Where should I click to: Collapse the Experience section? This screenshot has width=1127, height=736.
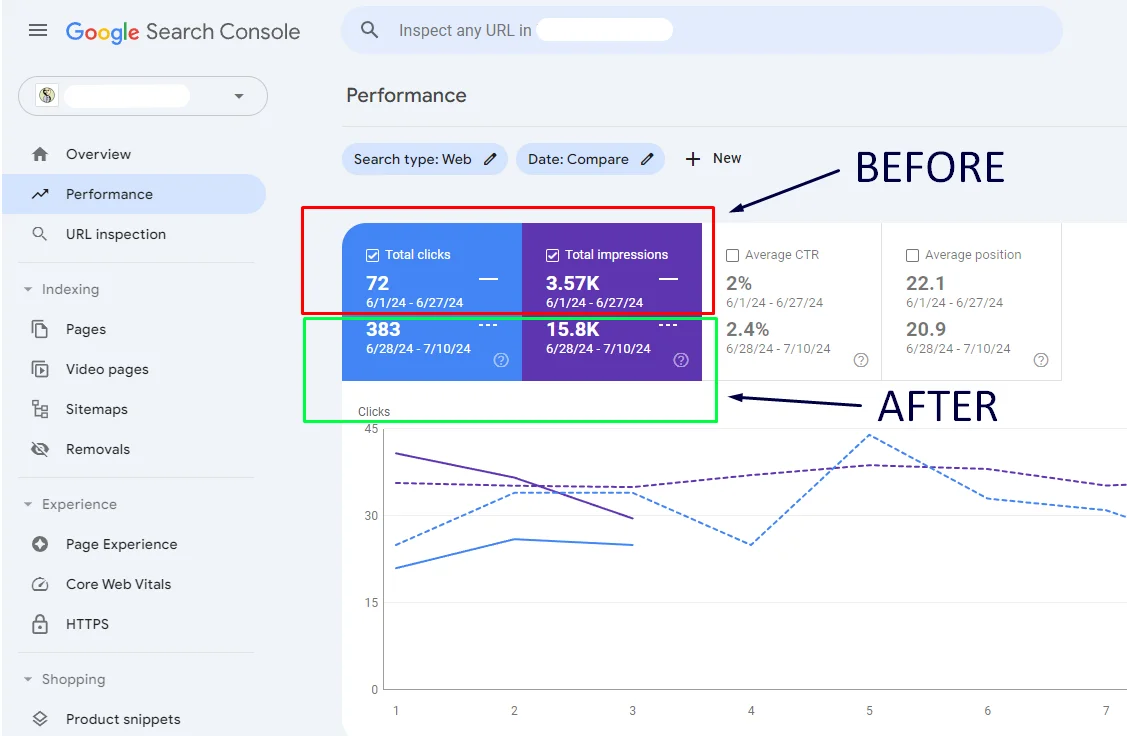pyautogui.click(x=28, y=504)
